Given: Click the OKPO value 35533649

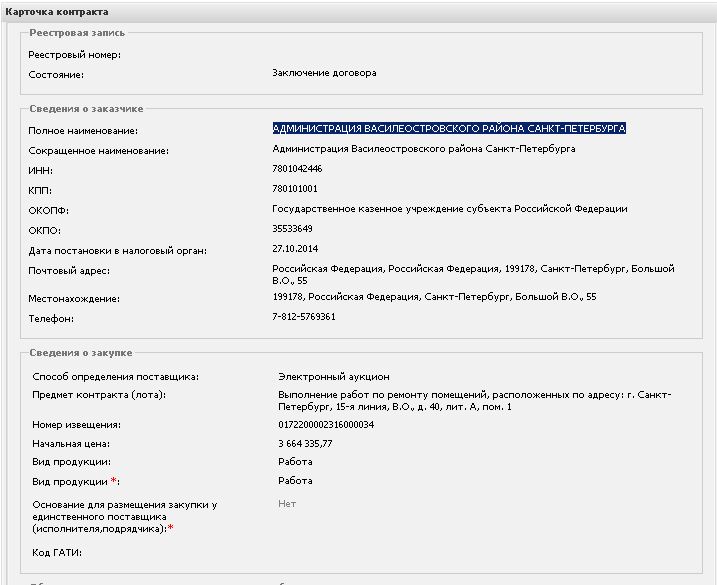Looking at the screenshot, I should click(293, 229).
